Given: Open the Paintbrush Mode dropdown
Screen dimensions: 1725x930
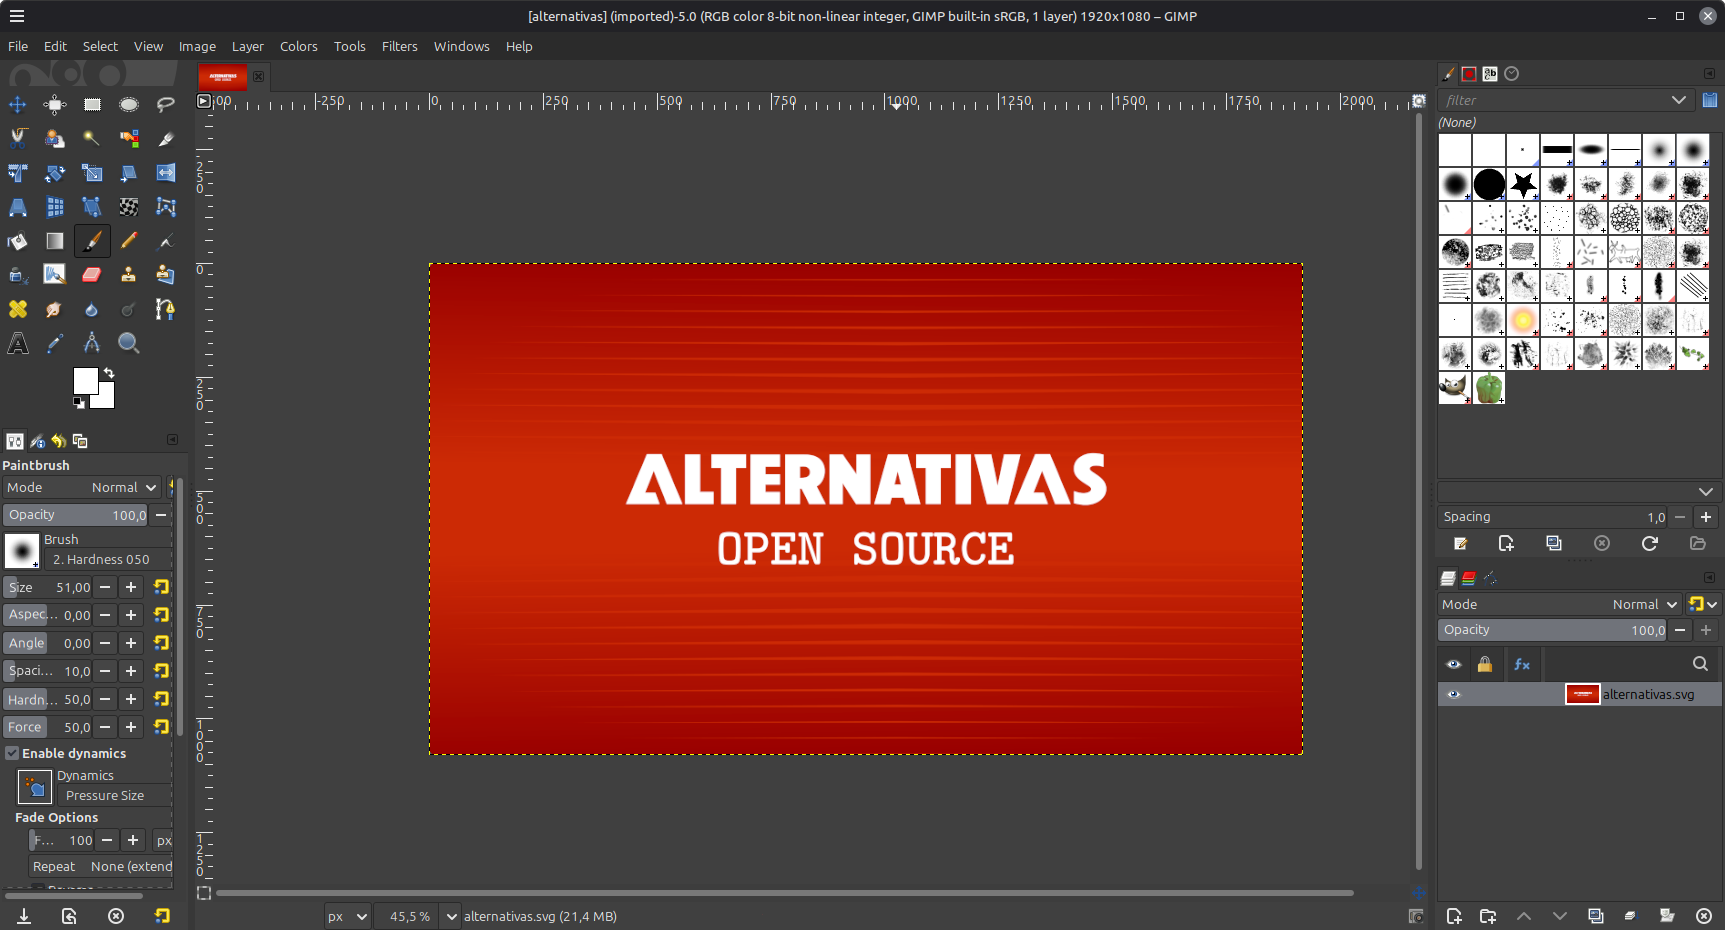Looking at the screenshot, I should pyautogui.click(x=124, y=488).
